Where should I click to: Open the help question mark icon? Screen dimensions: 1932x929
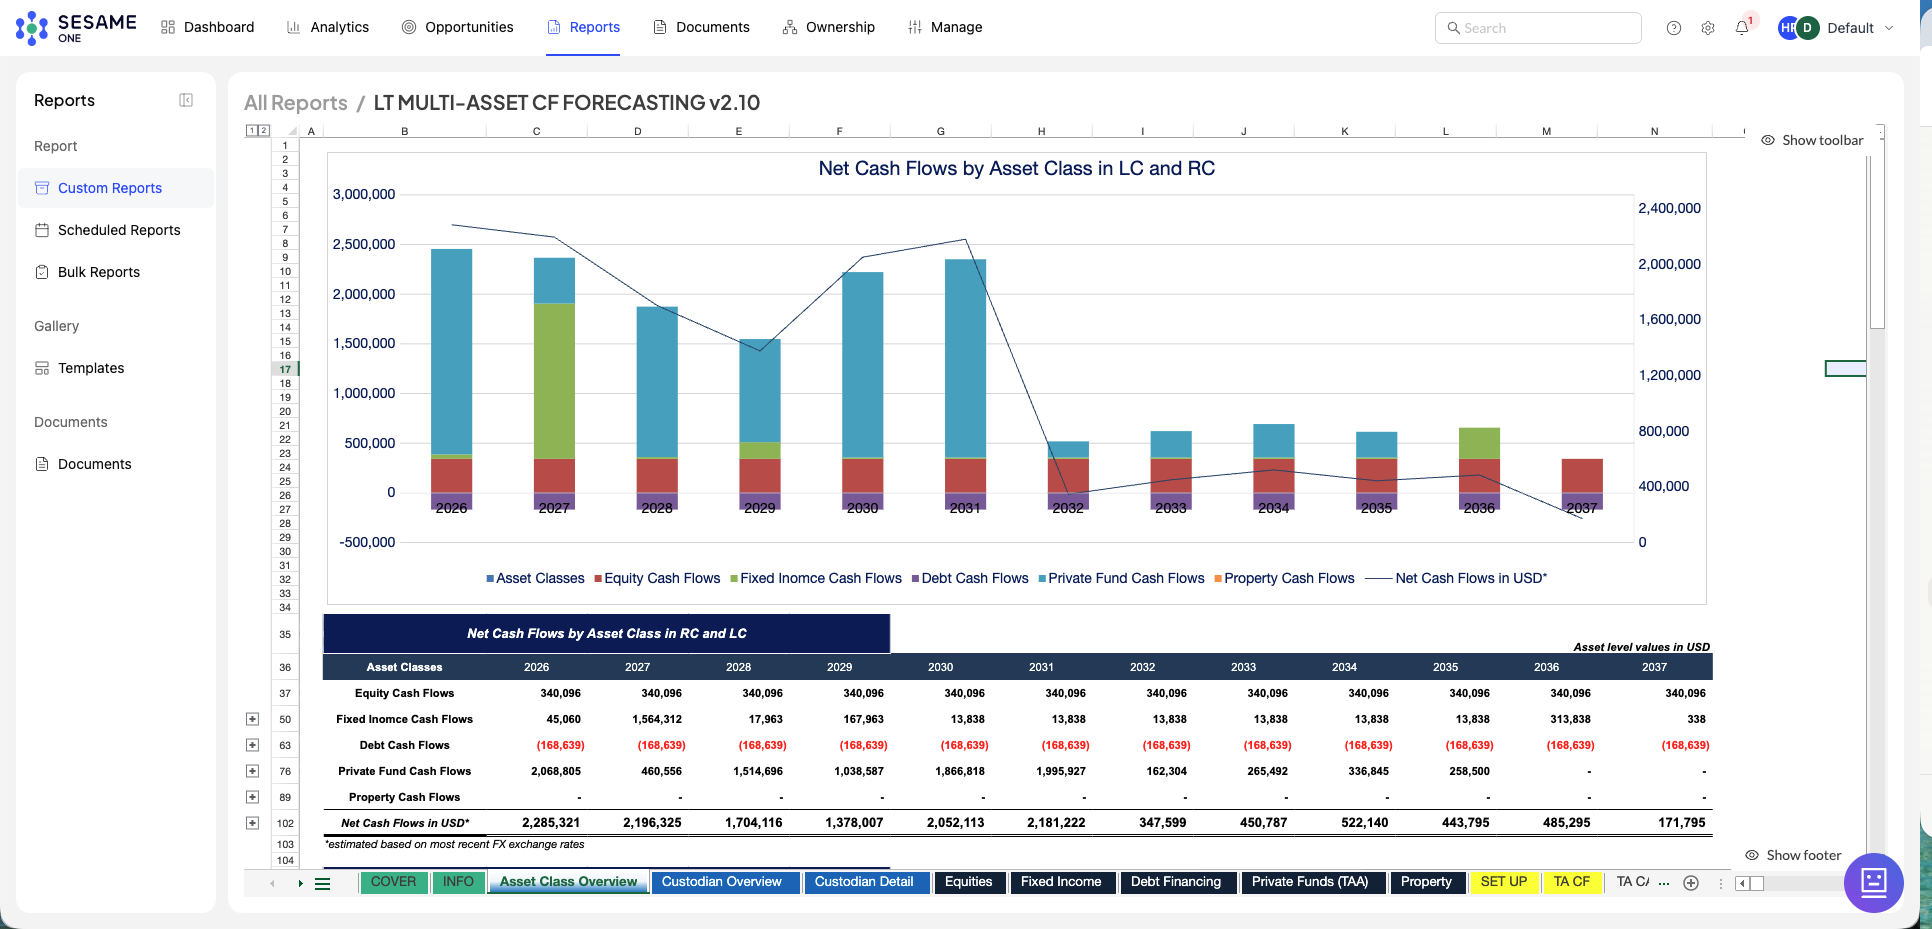point(1674,28)
